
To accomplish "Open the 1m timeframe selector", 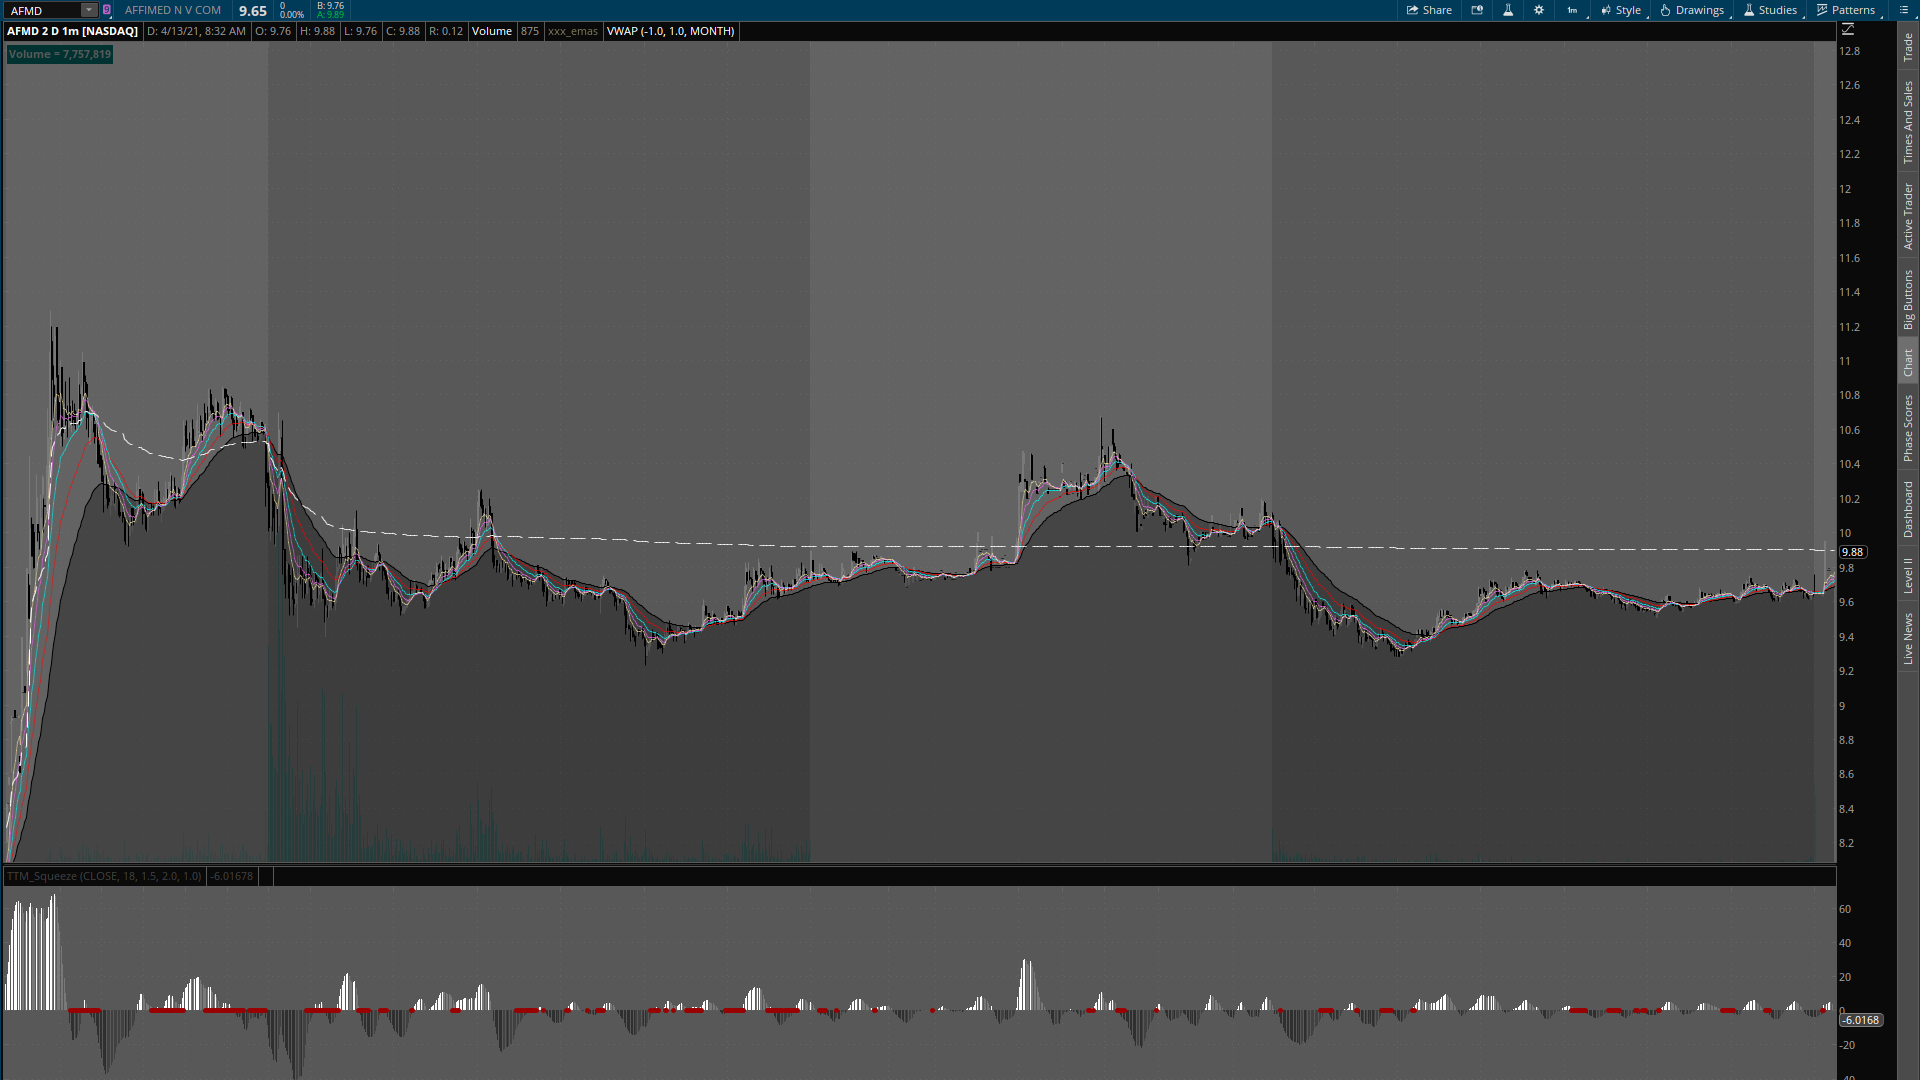I will (x=1572, y=10).
